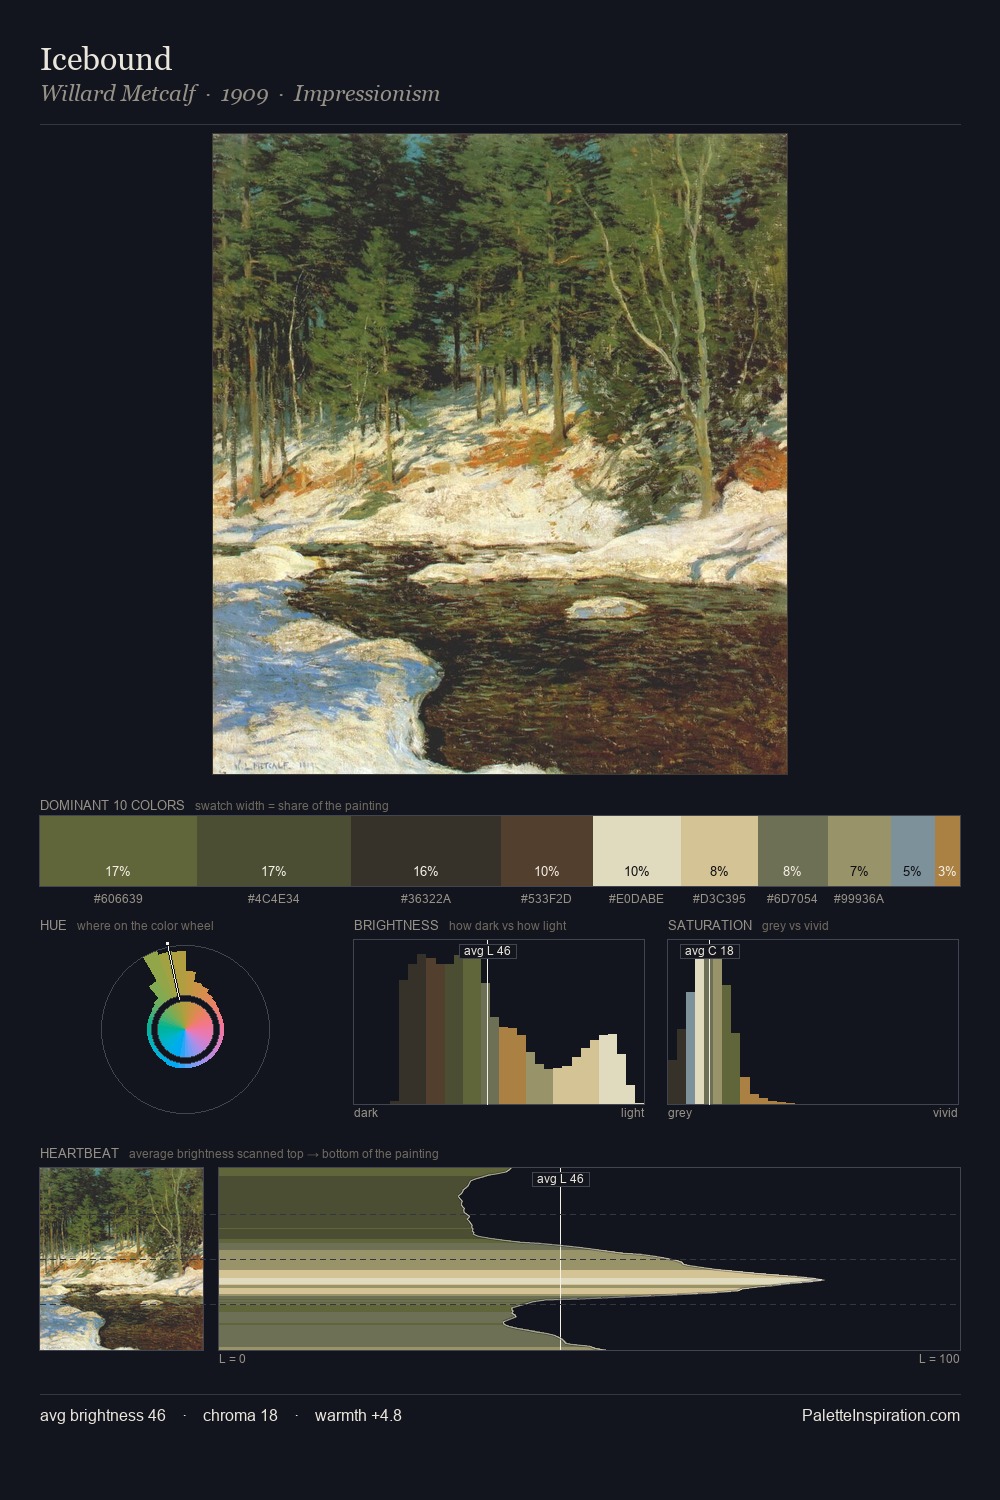The image size is (1000, 1500).
Task: Open the main Icebound painting image
Action: [500, 454]
